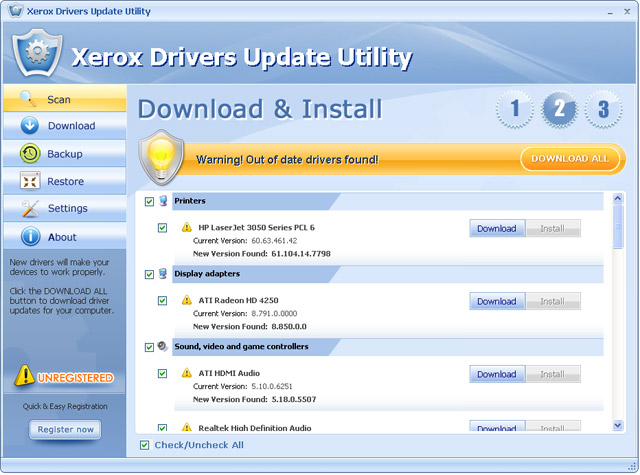Click the title bar app icon

pos(16,11)
